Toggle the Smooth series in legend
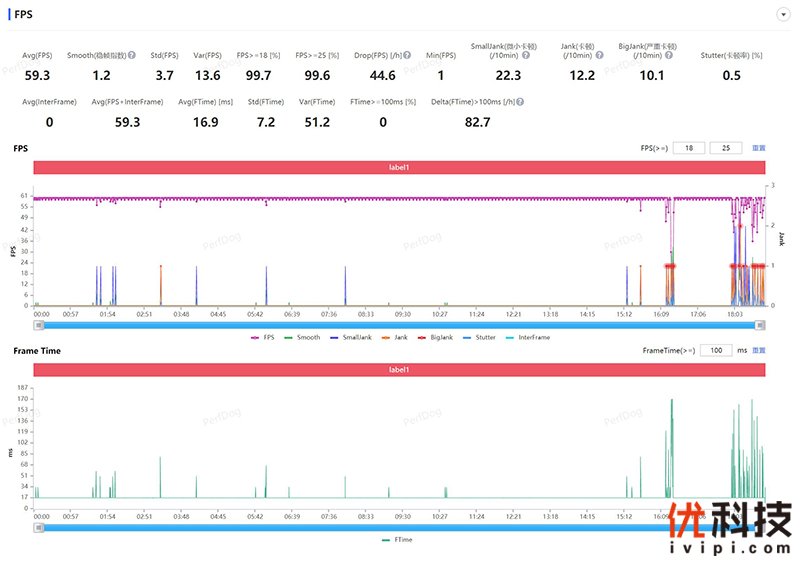 click(x=302, y=338)
